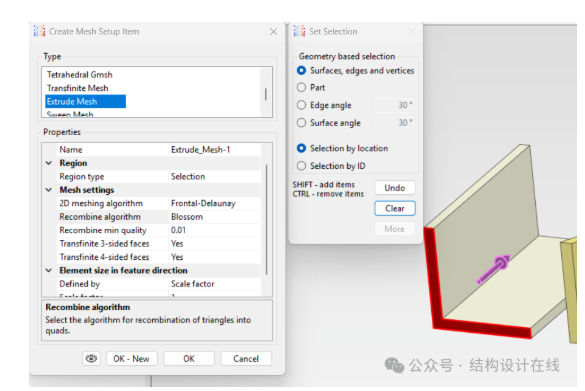
Task: Click the OK - New button
Action: pyautogui.click(x=131, y=359)
